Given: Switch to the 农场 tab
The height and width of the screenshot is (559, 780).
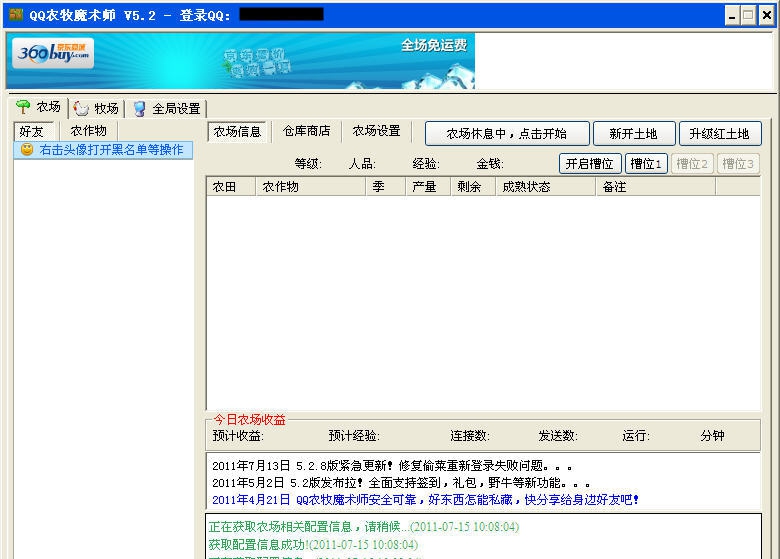Looking at the screenshot, I should 39,107.
